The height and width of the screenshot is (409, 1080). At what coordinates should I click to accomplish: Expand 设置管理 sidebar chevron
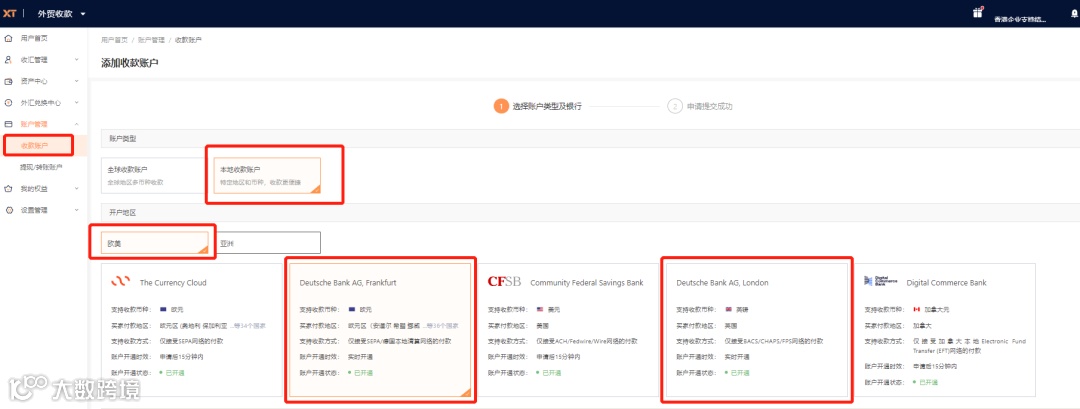click(x=77, y=210)
